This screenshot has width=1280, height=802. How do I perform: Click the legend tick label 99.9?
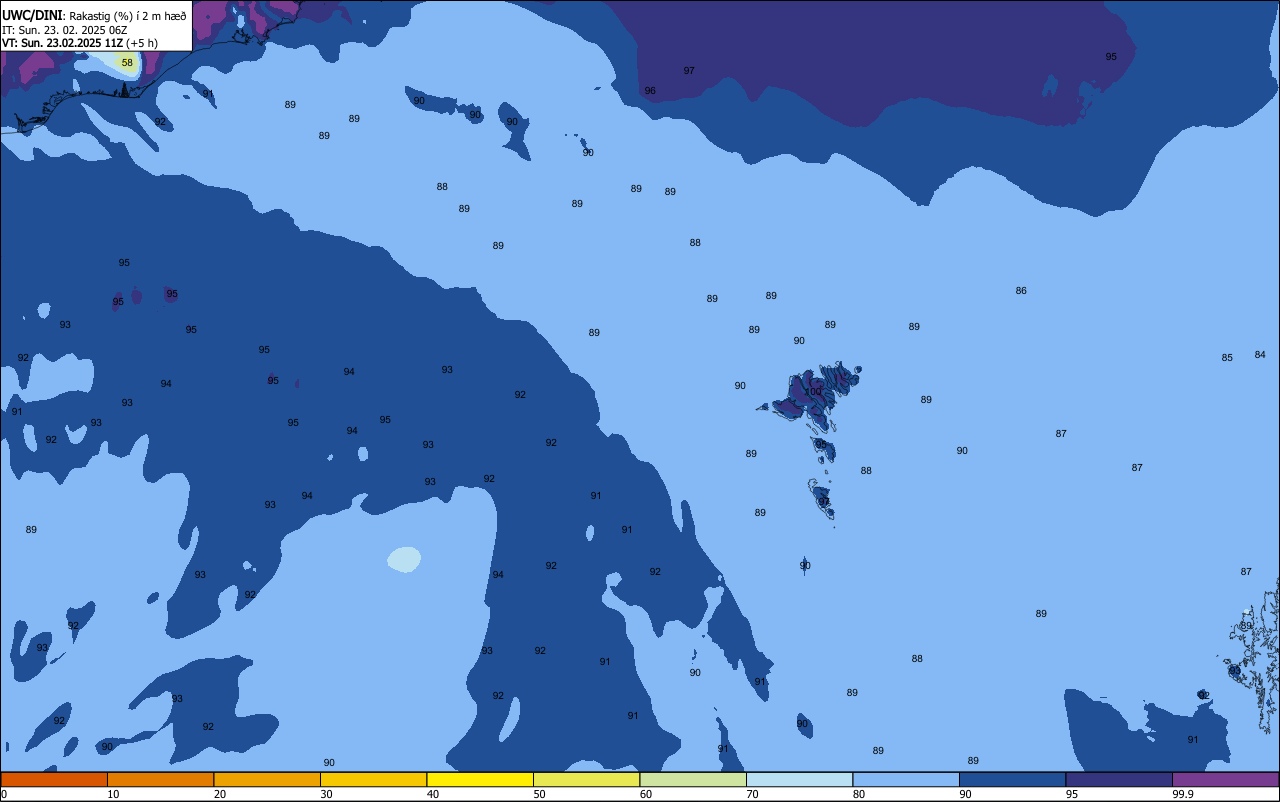[x=1183, y=794]
